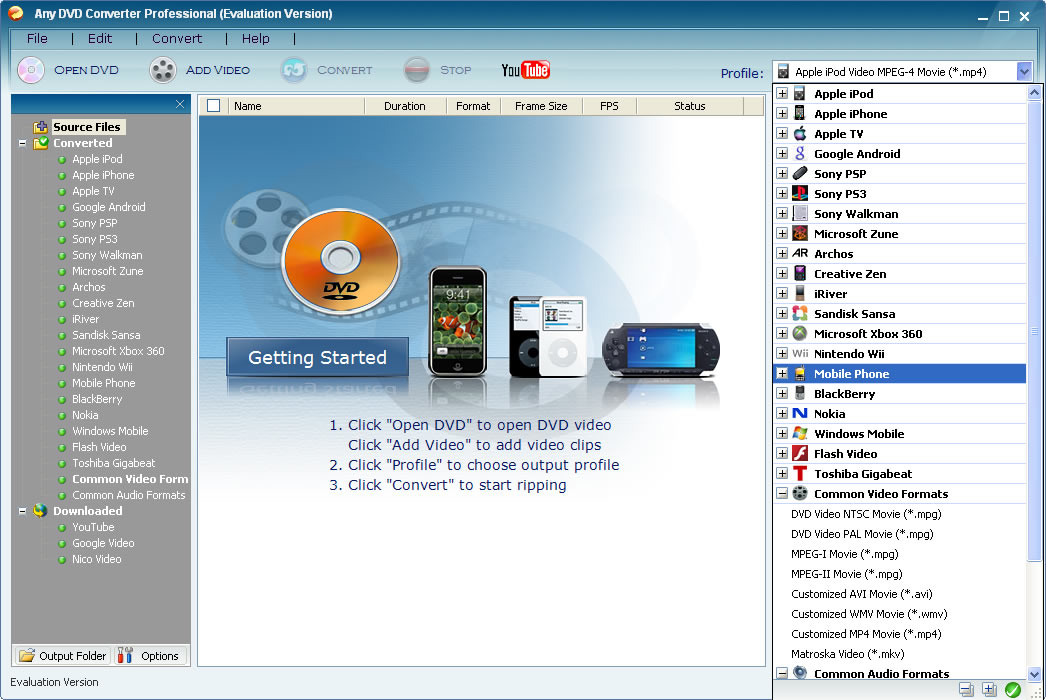Expand the Apple iPod profile group

[x=782, y=93]
